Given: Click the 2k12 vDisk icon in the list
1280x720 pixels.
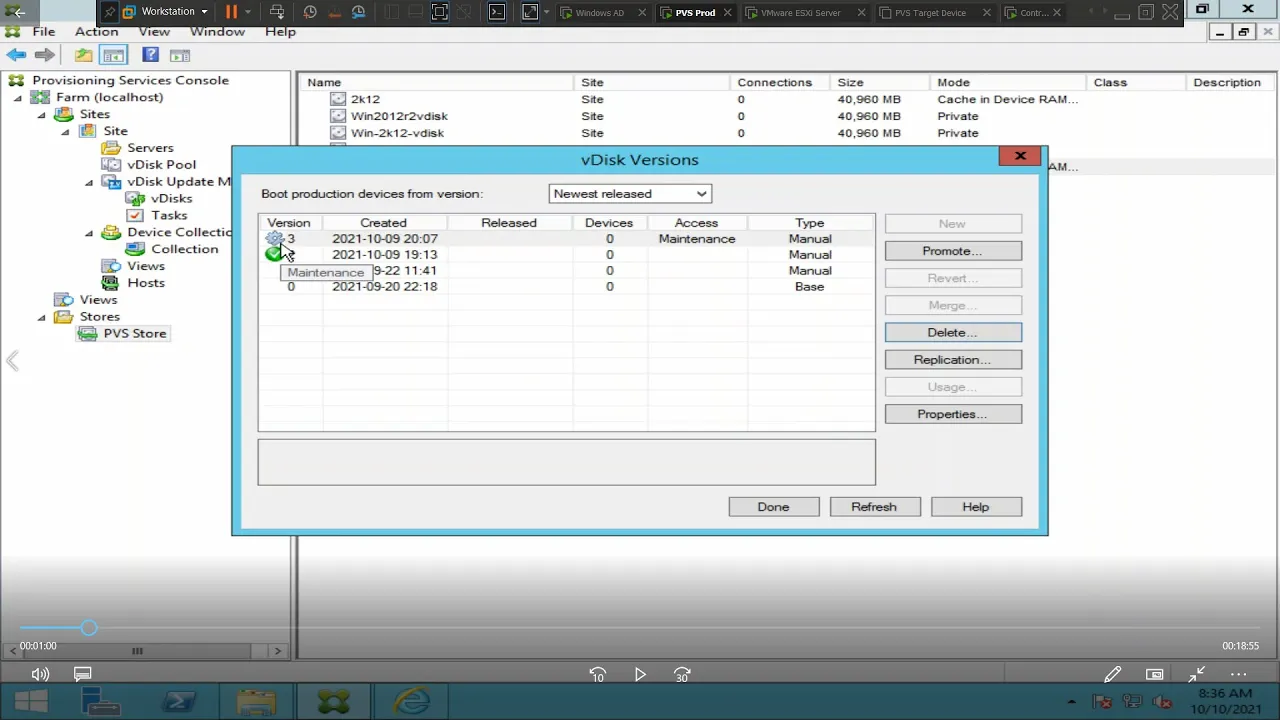Looking at the screenshot, I should (338, 99).
